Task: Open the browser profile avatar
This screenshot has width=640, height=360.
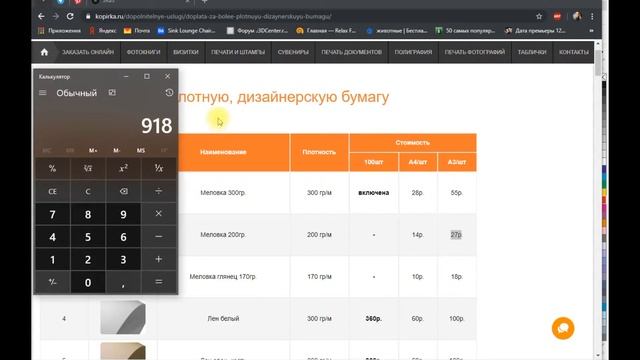Action: [577, 16]
